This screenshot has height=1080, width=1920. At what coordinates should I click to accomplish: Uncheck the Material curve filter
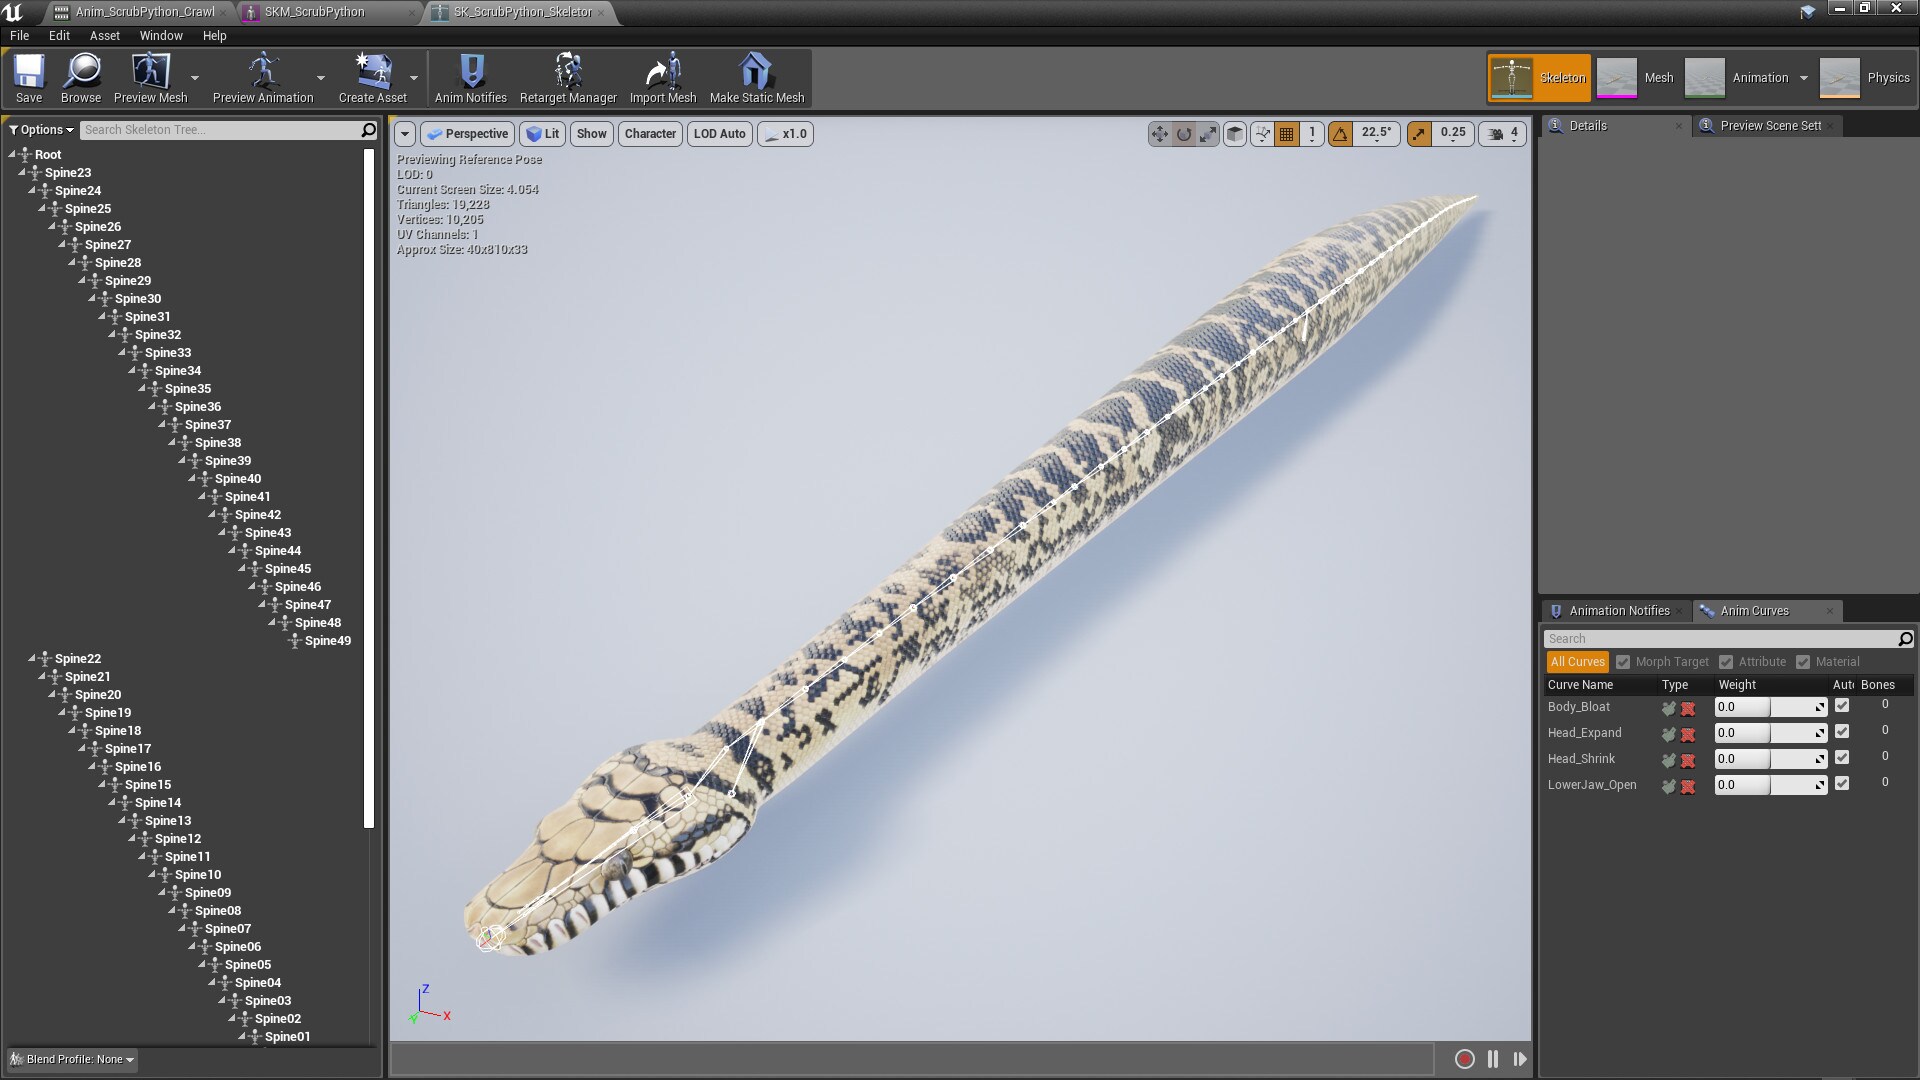[x=1803, y=661]
